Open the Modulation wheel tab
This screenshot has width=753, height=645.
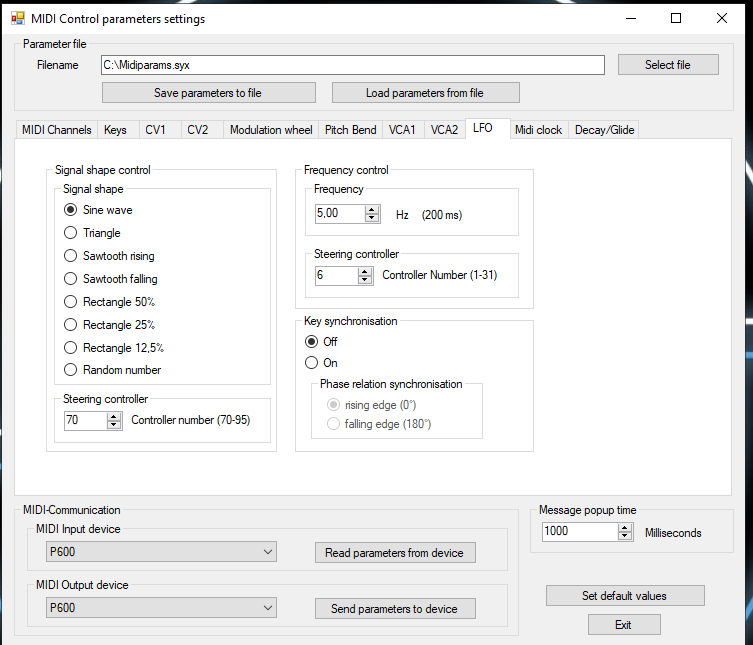271,130
